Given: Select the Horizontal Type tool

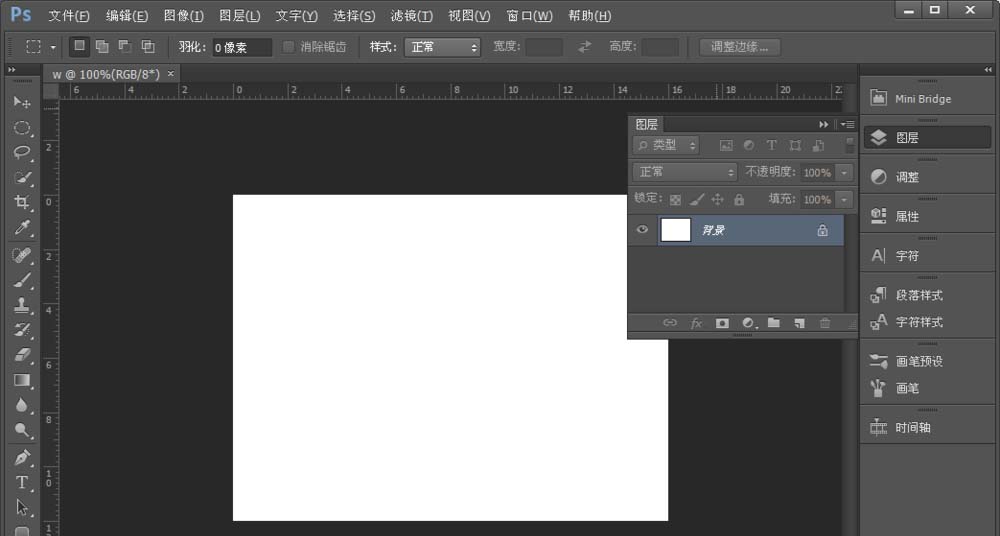Looking at the screenshot, I should click(21, 482).
